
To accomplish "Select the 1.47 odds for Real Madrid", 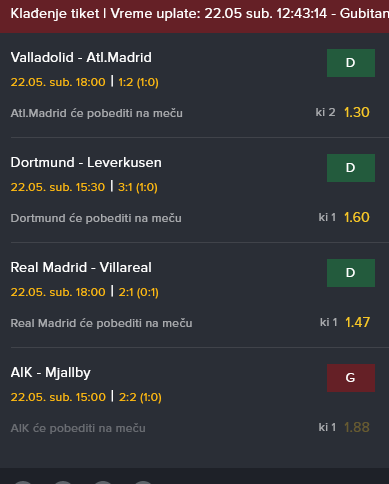I will [357, 323].
